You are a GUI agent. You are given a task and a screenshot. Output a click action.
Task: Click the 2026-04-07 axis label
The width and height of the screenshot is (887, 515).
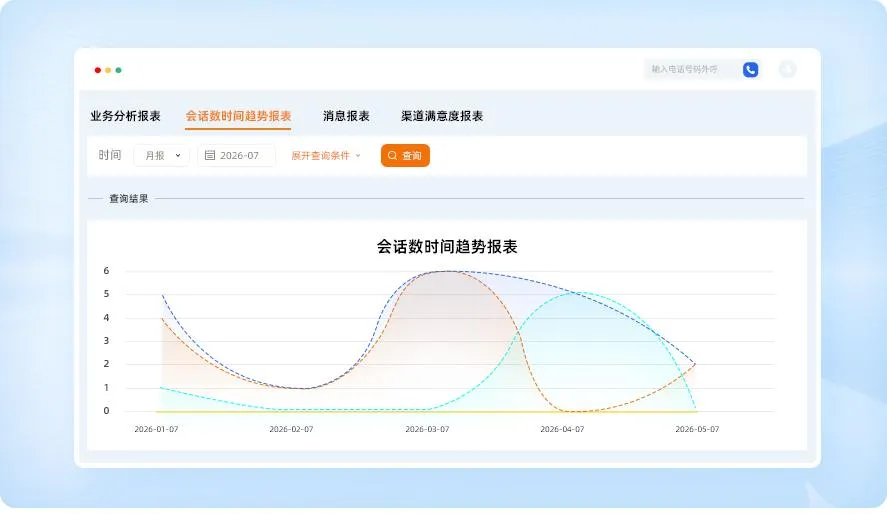click(x=562, y=430)
